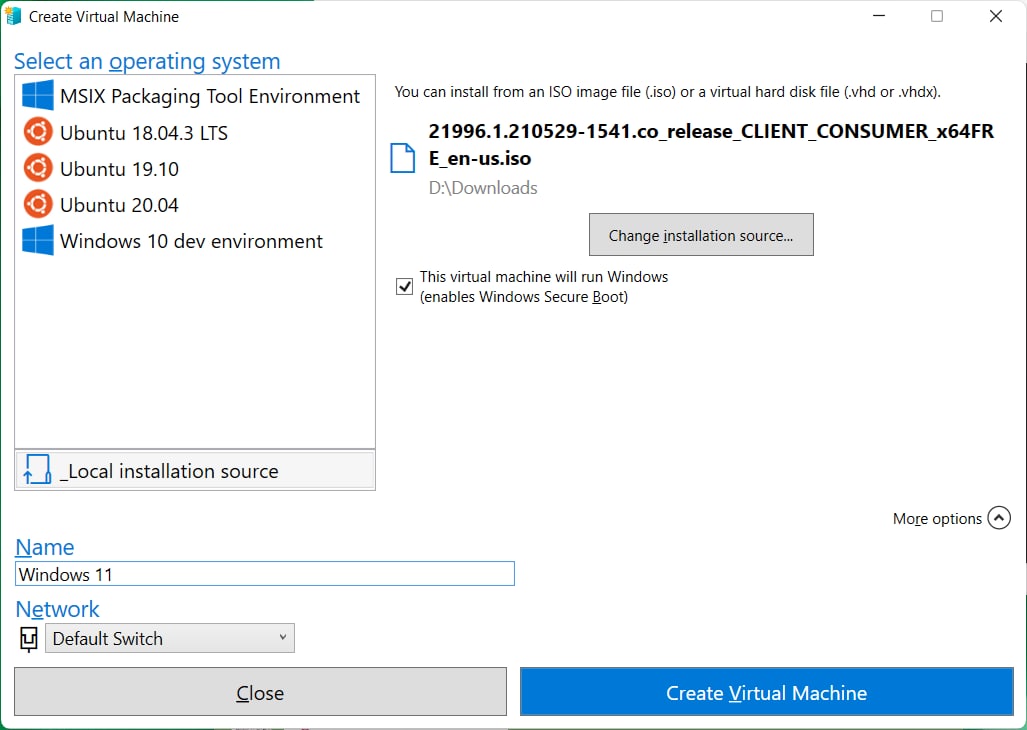Minimize the Create Virtual Machine window
Image resolution: width=1027 pixels, height=730 pixels.
879,16
